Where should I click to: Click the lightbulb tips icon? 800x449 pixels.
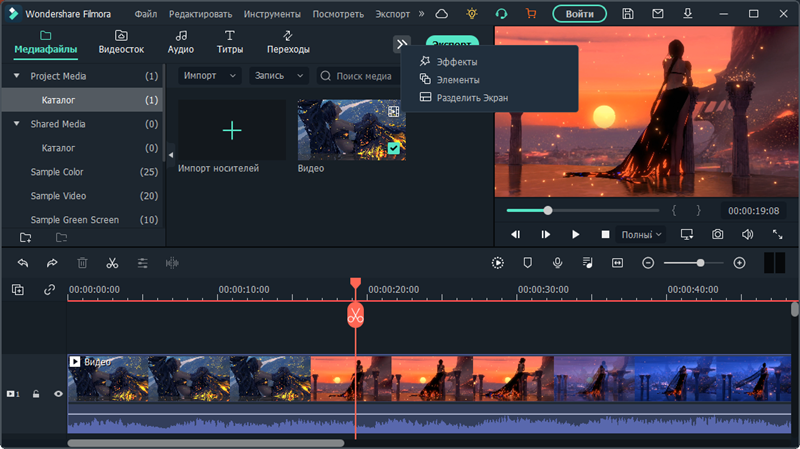[x=471, y=14]
